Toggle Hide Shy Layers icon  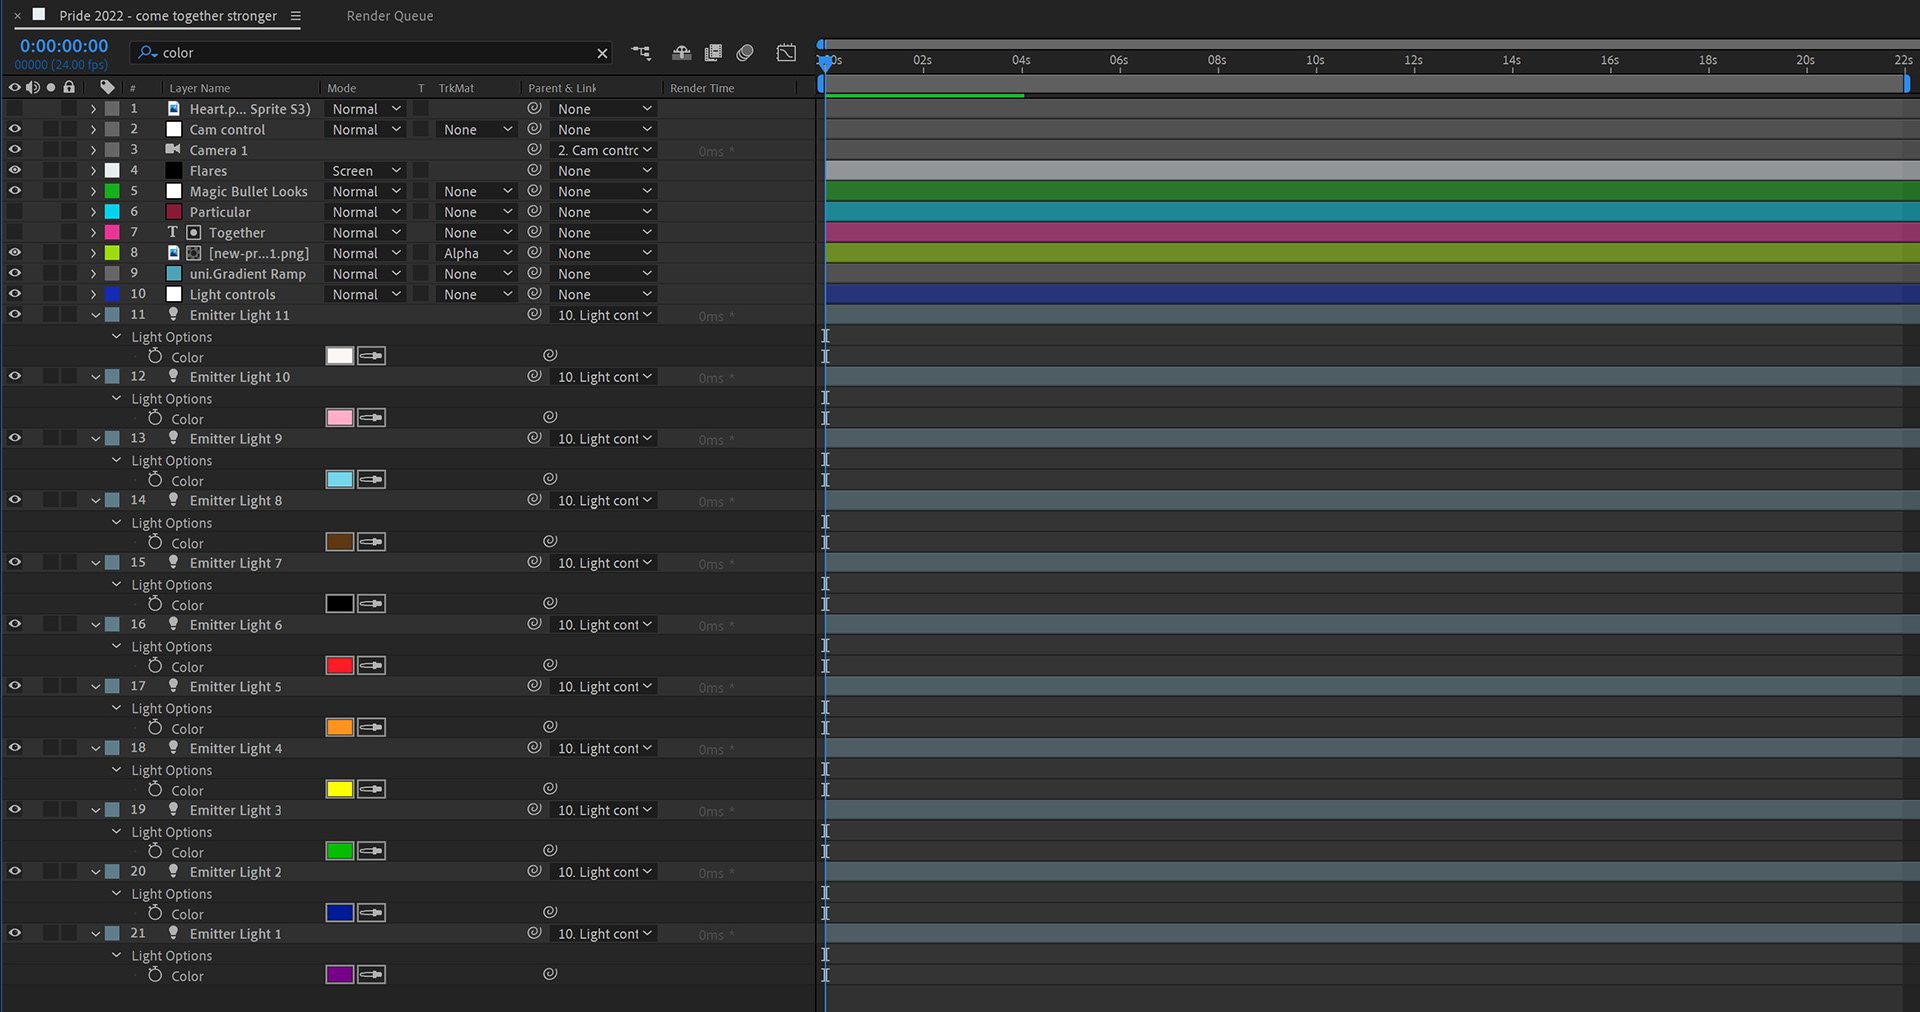click(681, 53)
